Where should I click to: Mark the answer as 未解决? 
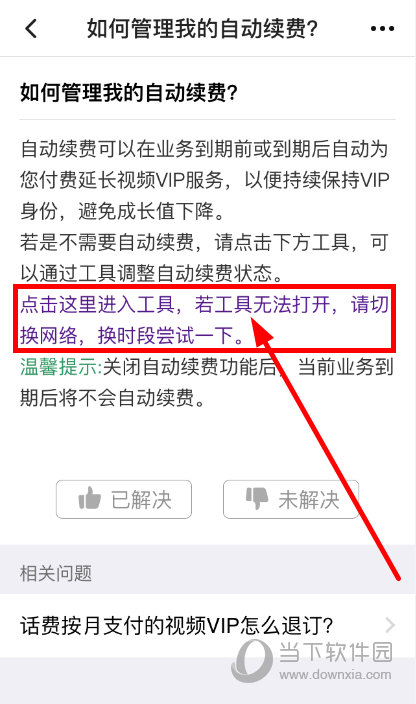[x=291, y=499]
